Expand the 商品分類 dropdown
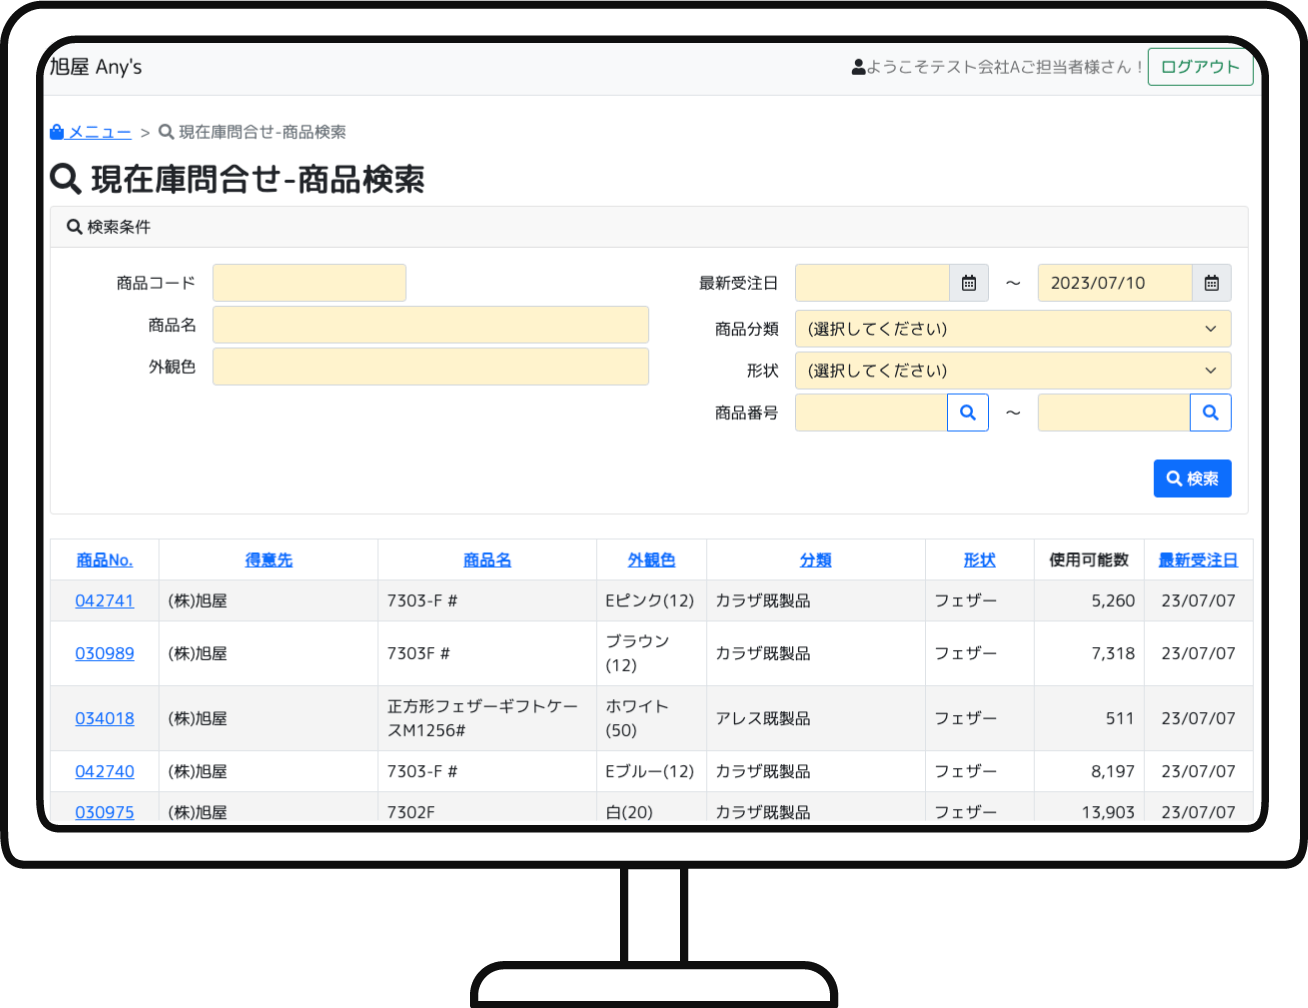Screen dimensions: 1308x1008 click(x=1012, y=329)
